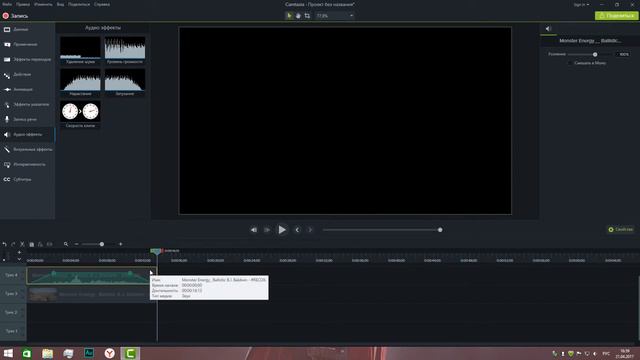Cut the selection with scissors icon

[22, 244]
